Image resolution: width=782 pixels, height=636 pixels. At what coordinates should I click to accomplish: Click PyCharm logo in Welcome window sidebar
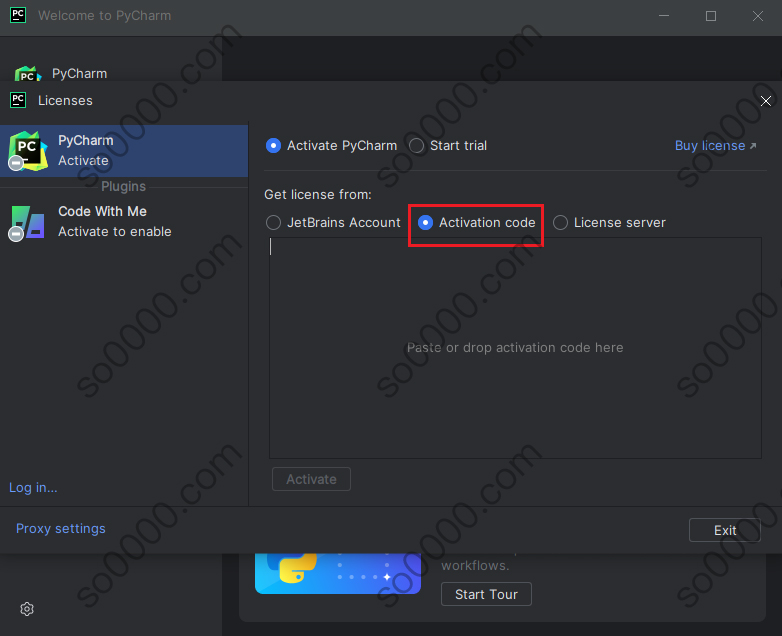coord(28,74)
